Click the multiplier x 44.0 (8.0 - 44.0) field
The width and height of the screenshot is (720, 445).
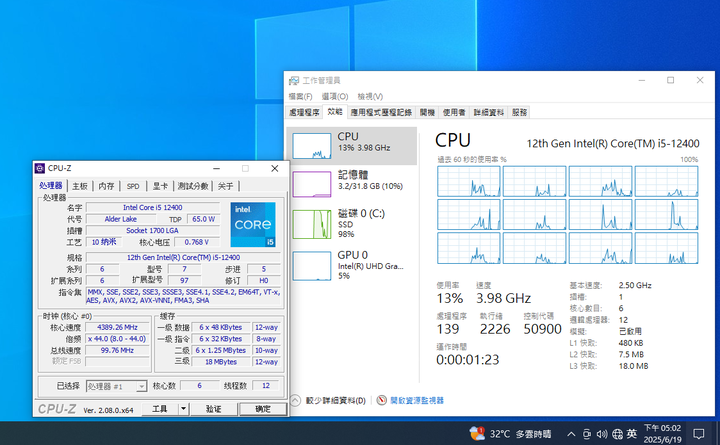tap(118, 339)
